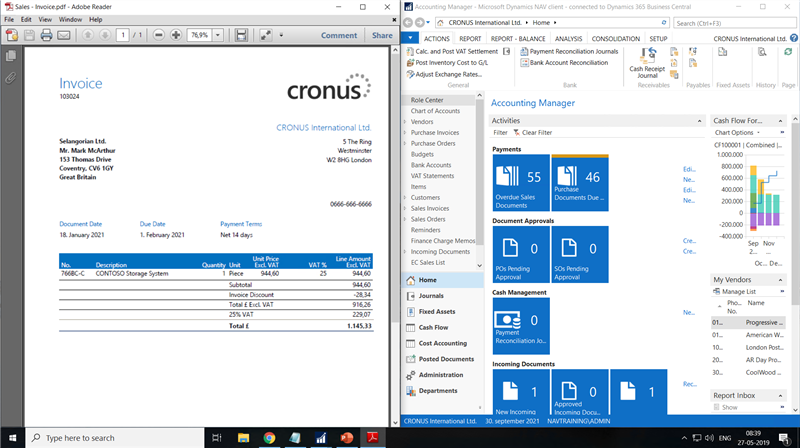This screenshot has height=448, width=800.
Task: Collapse the My Vendors part
Action: 780,280
